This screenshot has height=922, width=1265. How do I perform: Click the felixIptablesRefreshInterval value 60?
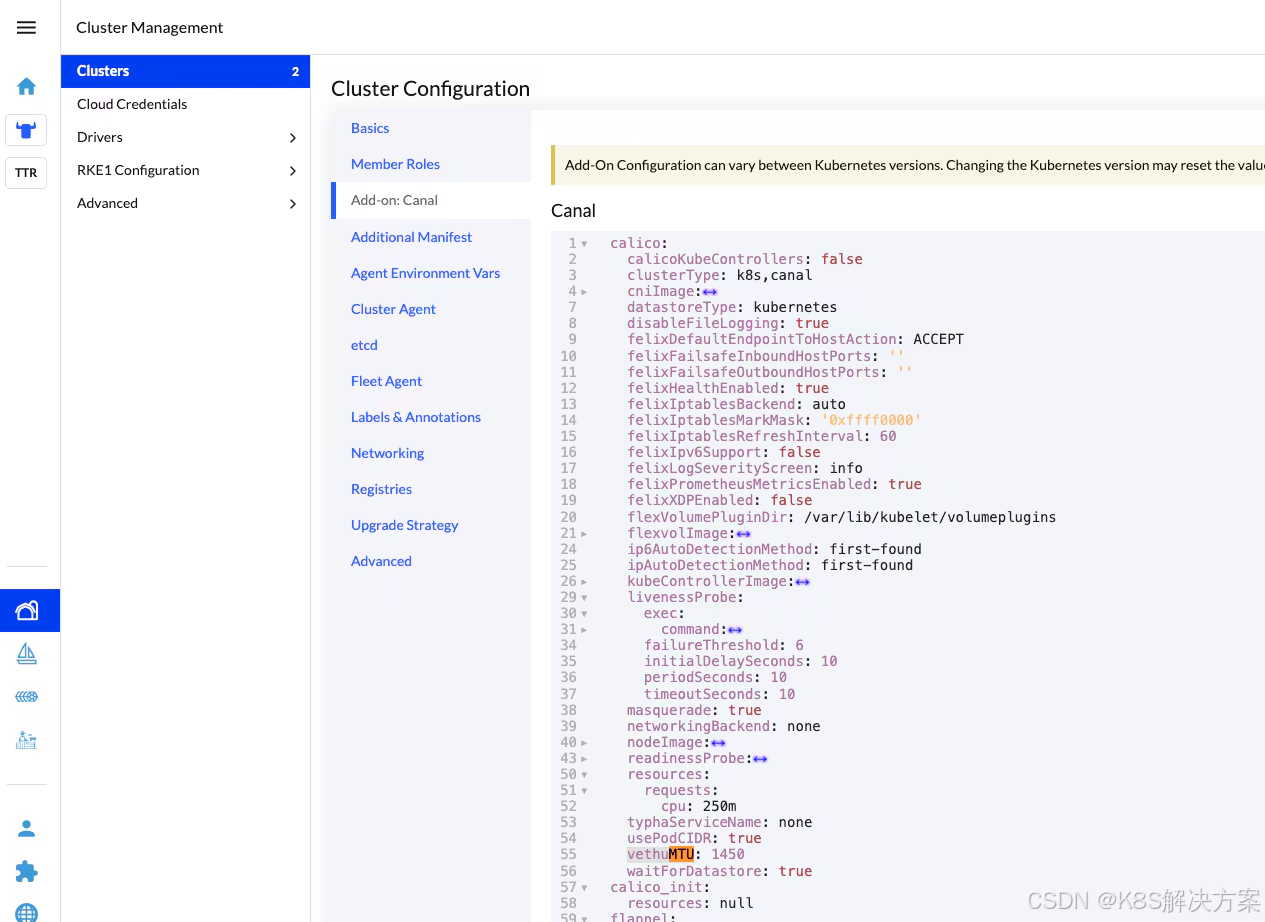[888, 436]
